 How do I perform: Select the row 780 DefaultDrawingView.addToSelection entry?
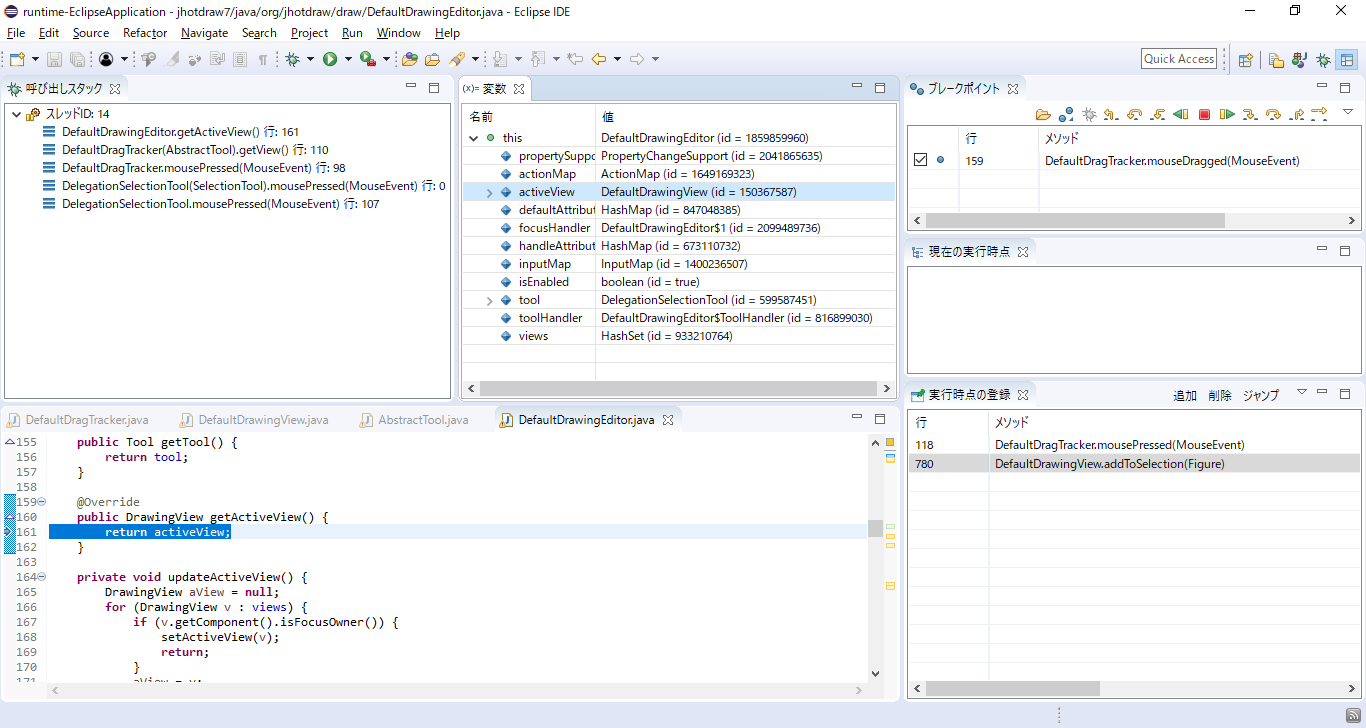[x=1134, y=464]
